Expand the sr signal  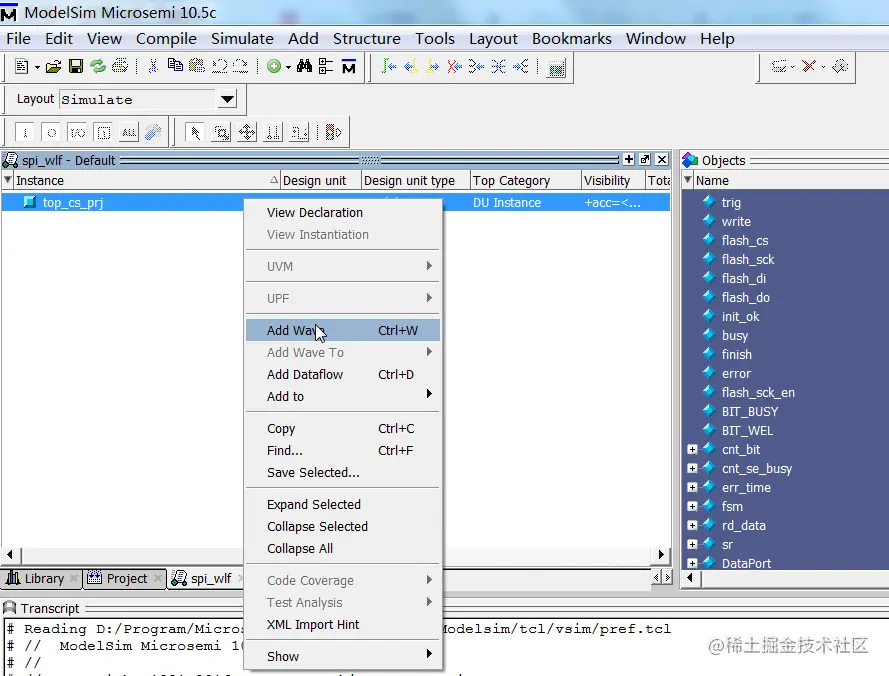692,544
